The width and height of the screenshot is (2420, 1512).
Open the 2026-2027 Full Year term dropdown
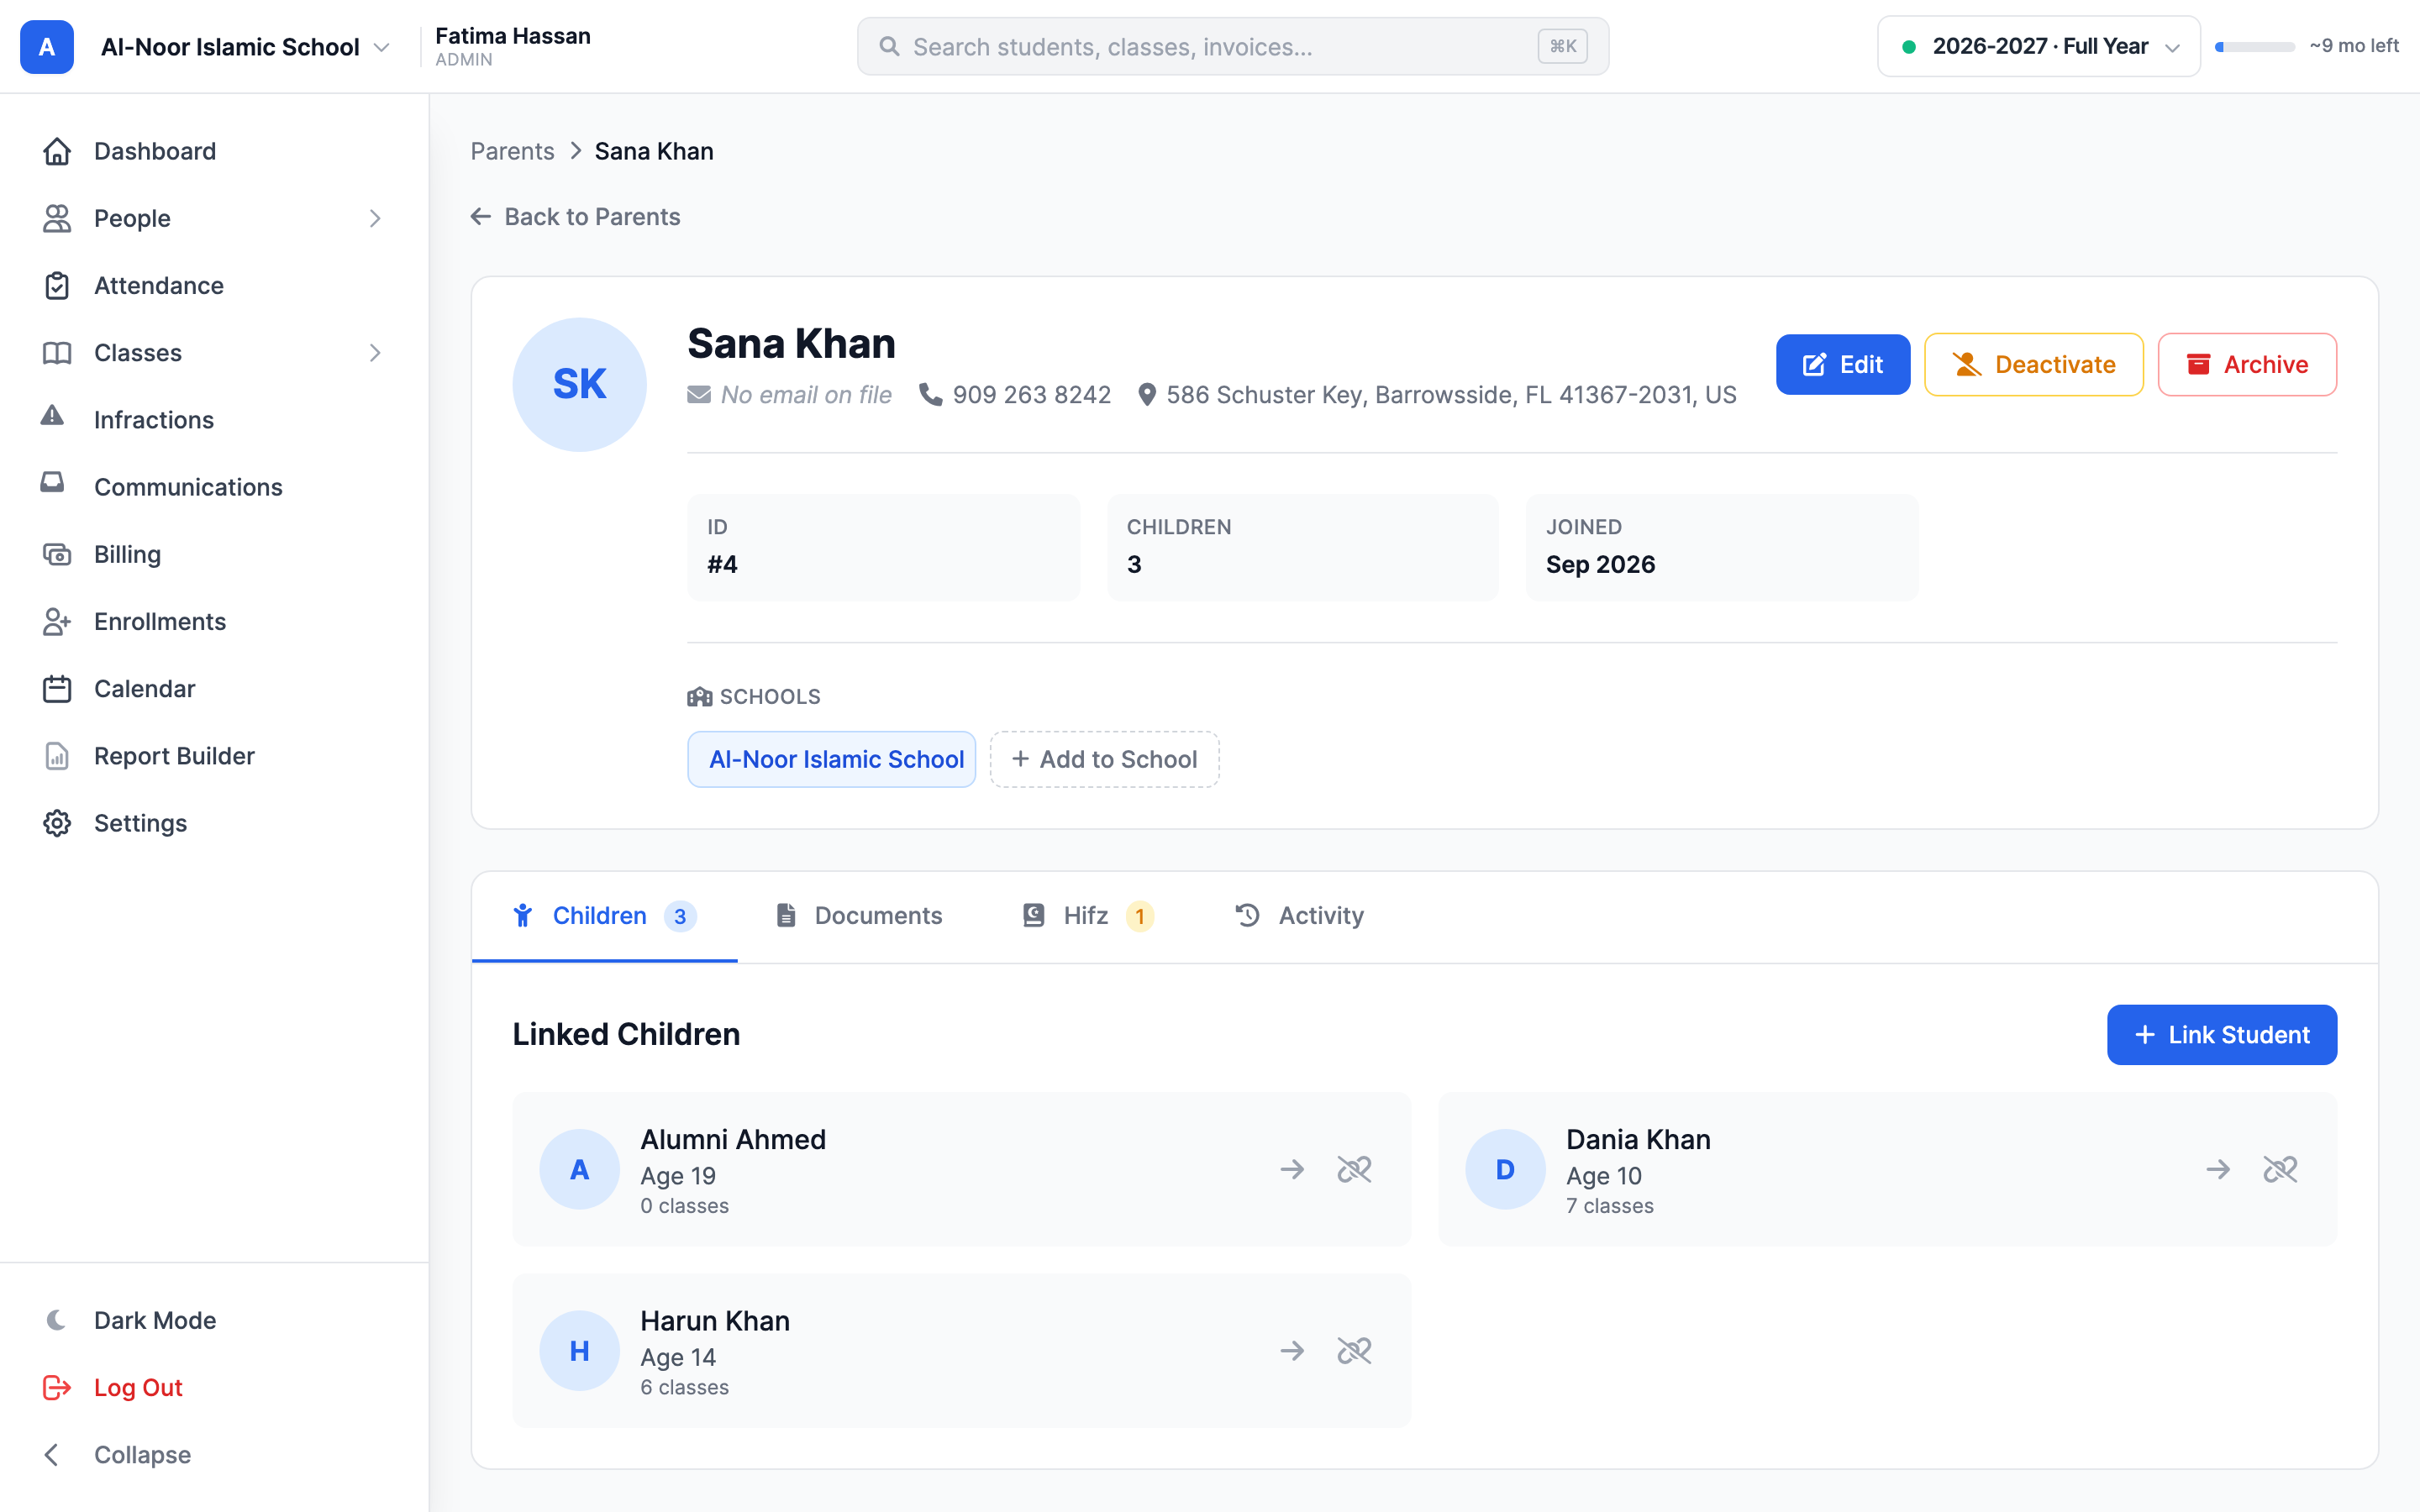(2038, 46)
